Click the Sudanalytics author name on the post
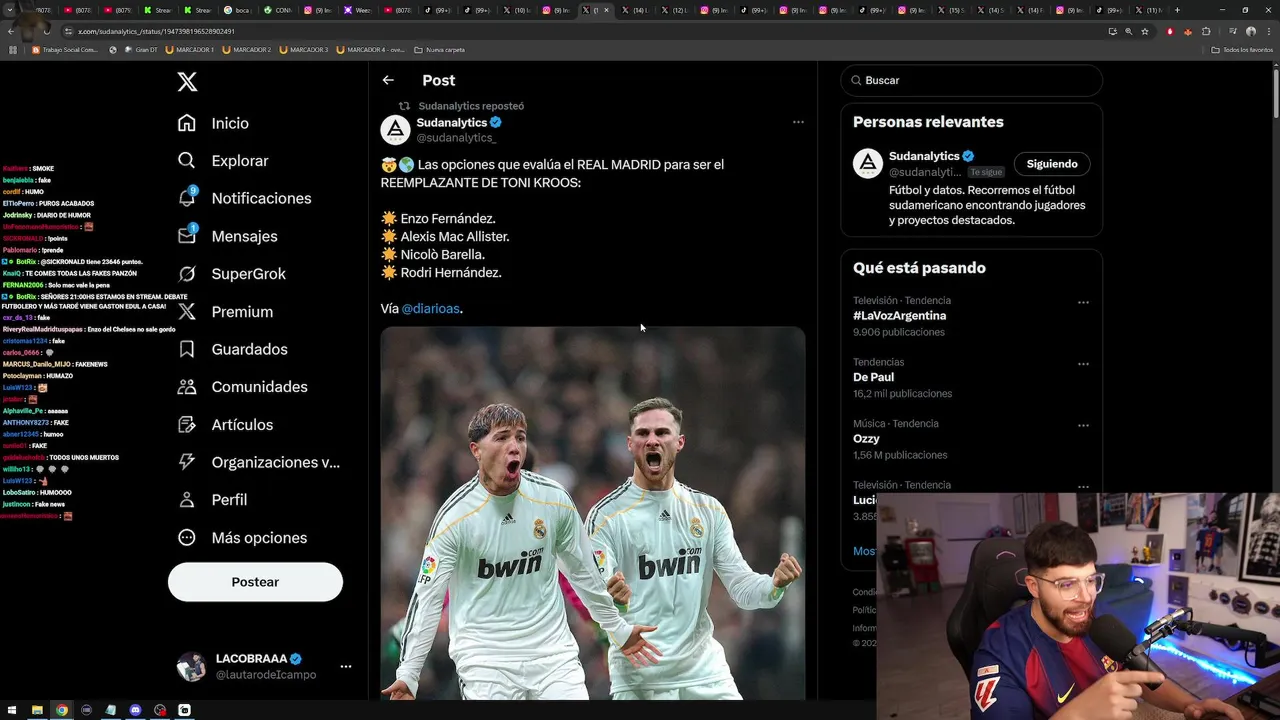Image resolution: width=1280 pixels, height=720 pixels. pos(452,122)
